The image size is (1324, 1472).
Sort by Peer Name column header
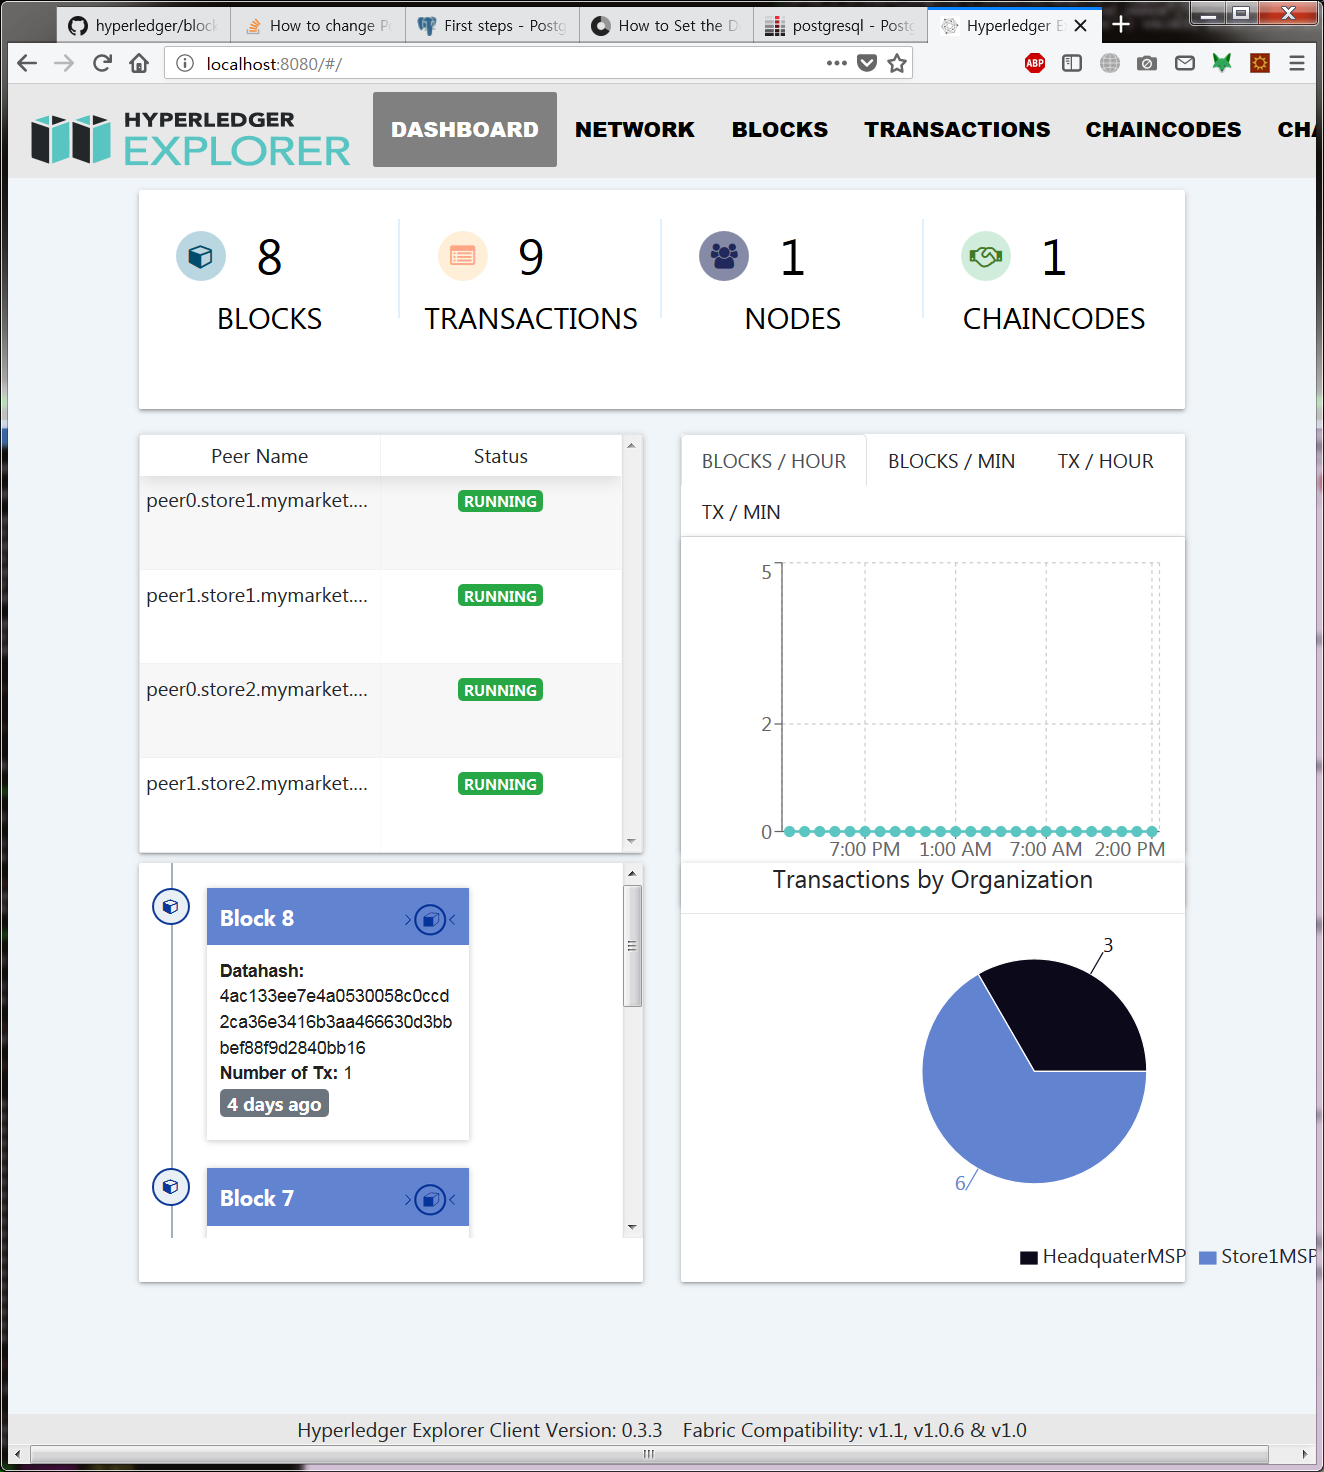point(259,456)
